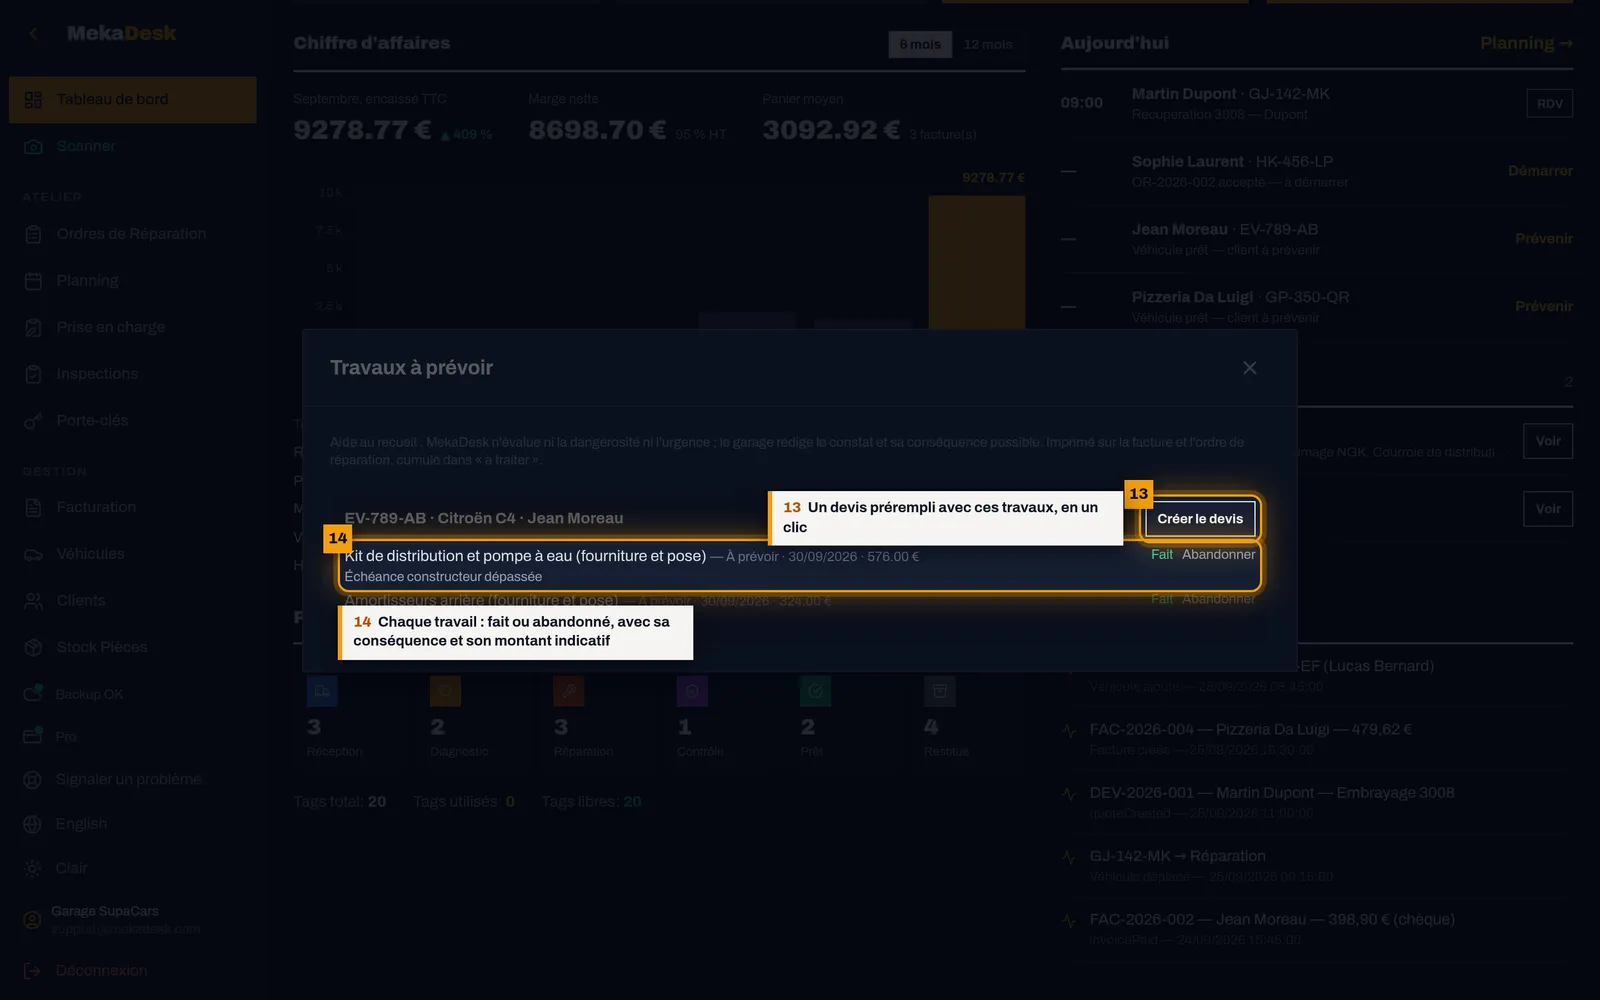Image resolution: width=1600 pixels, height=1000 pixels.
Task: Open the GJ-142-MK → Réparation activity entry
Action: coord(1317,866)
